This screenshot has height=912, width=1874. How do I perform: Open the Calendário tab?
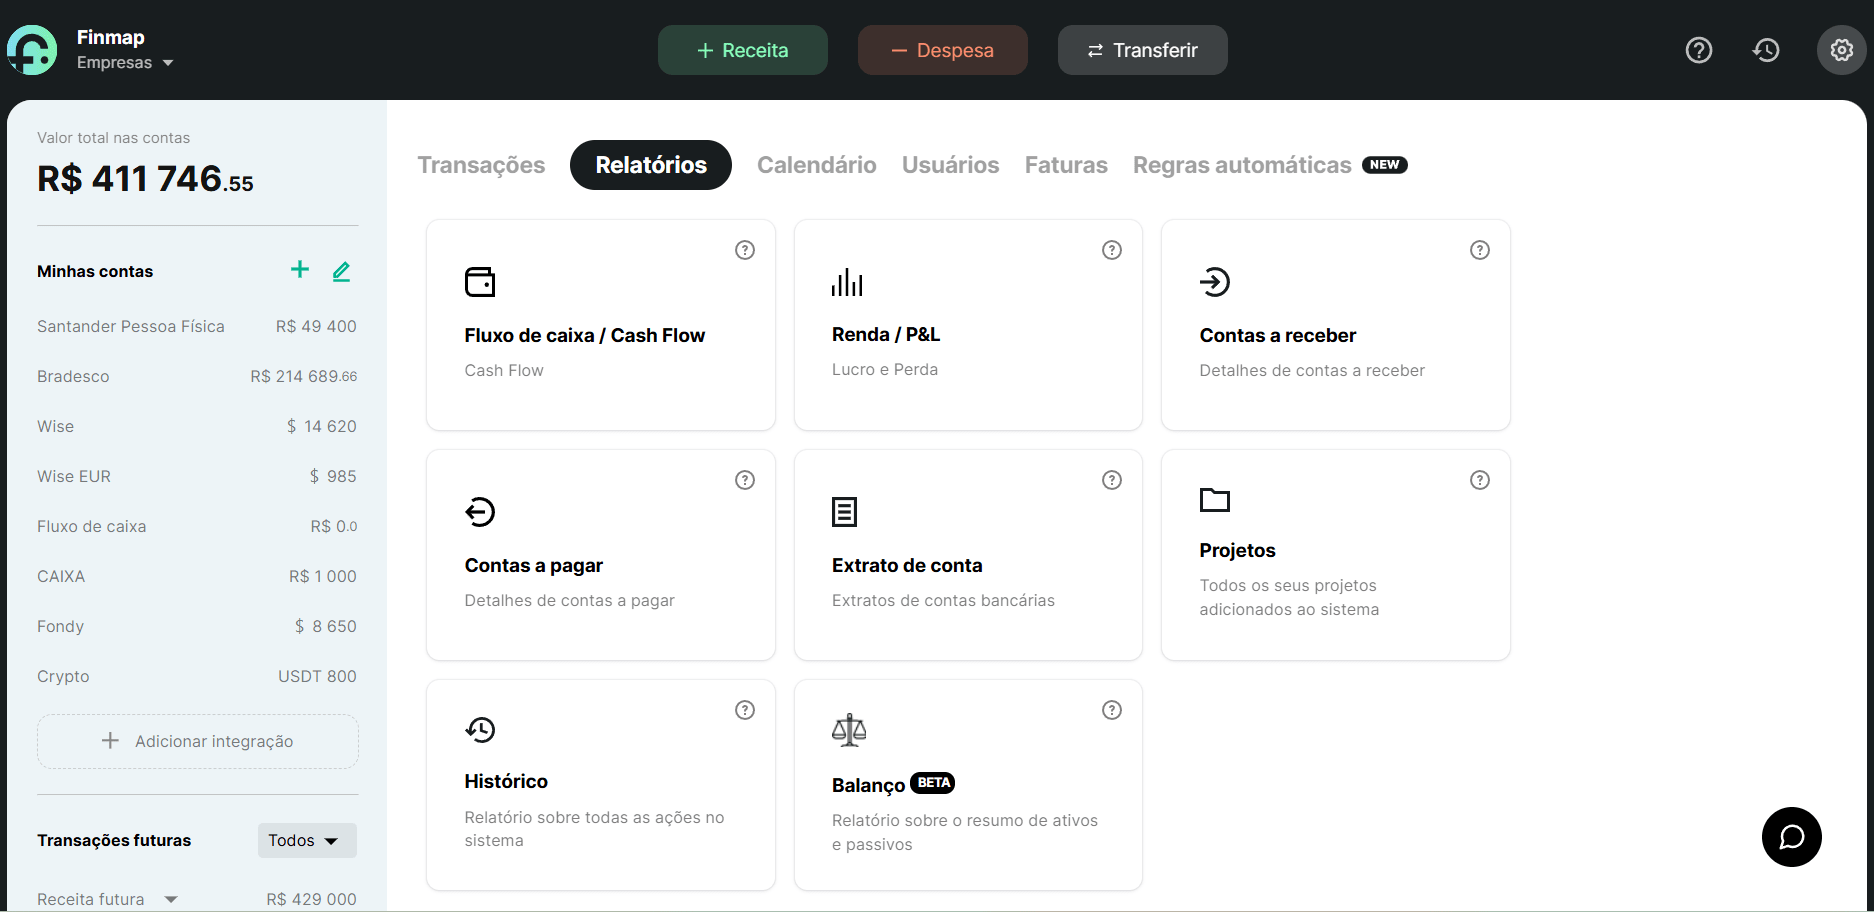click(816, 165)
